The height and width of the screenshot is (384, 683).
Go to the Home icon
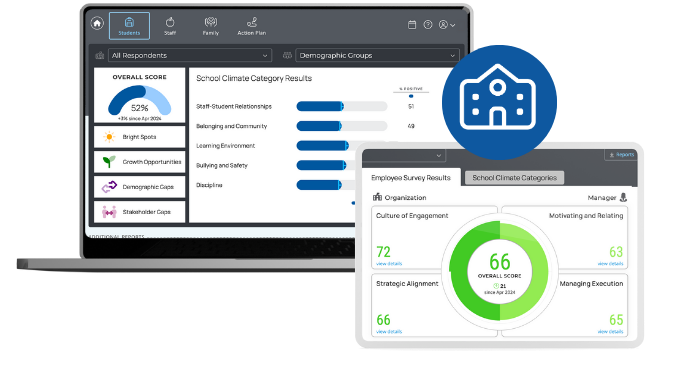(97, 23)
